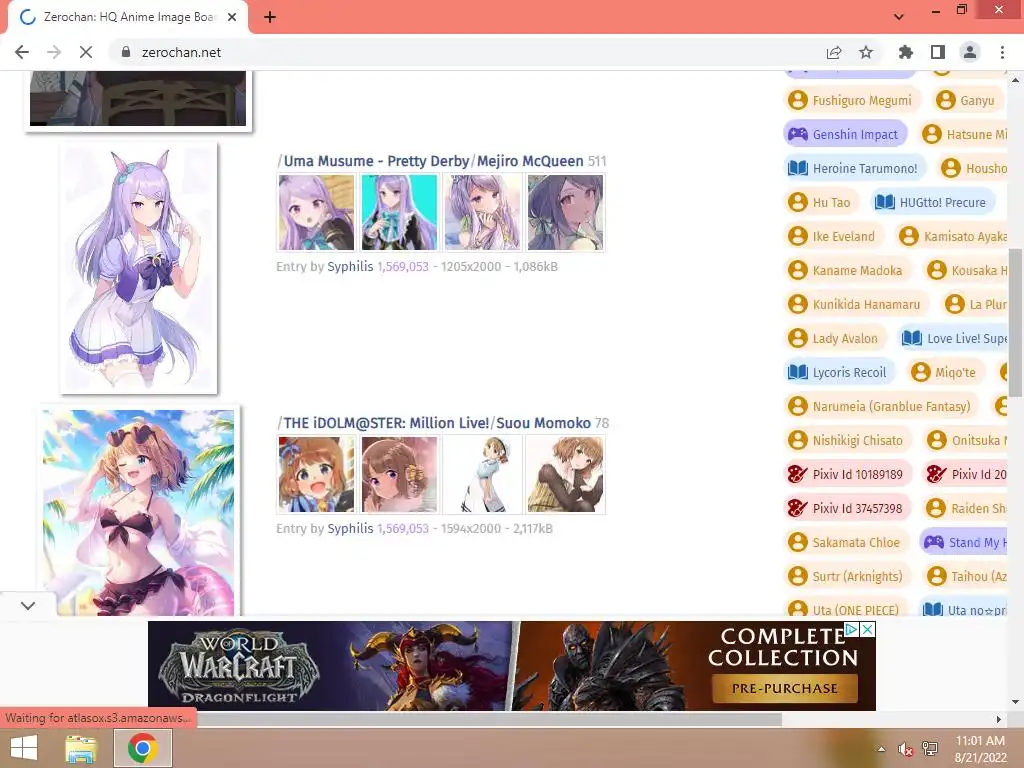Open fourth Suou Momoko small thumbnail
This screenshot has width=1024, height=768.
click(x=565, y=474)
